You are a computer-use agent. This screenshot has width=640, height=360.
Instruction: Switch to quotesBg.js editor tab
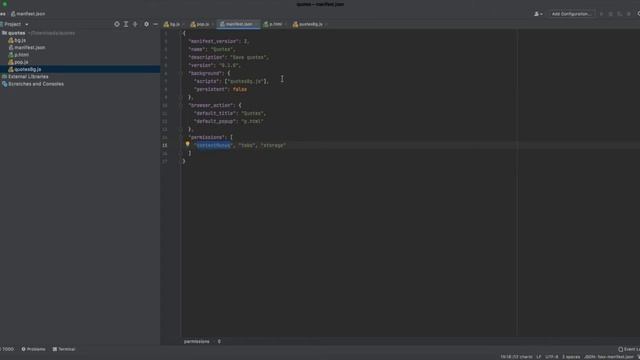(310, 24)
